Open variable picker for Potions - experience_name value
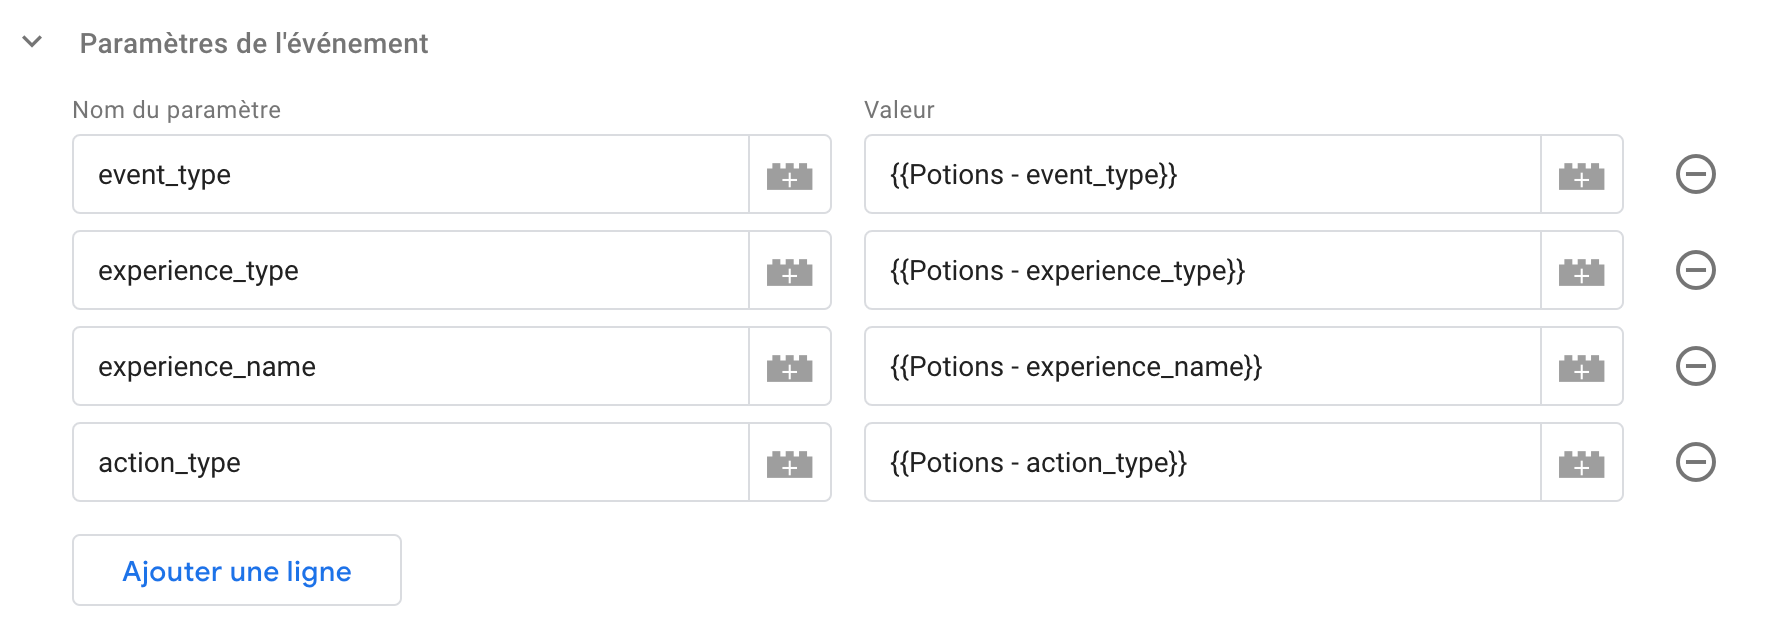 1582,367
